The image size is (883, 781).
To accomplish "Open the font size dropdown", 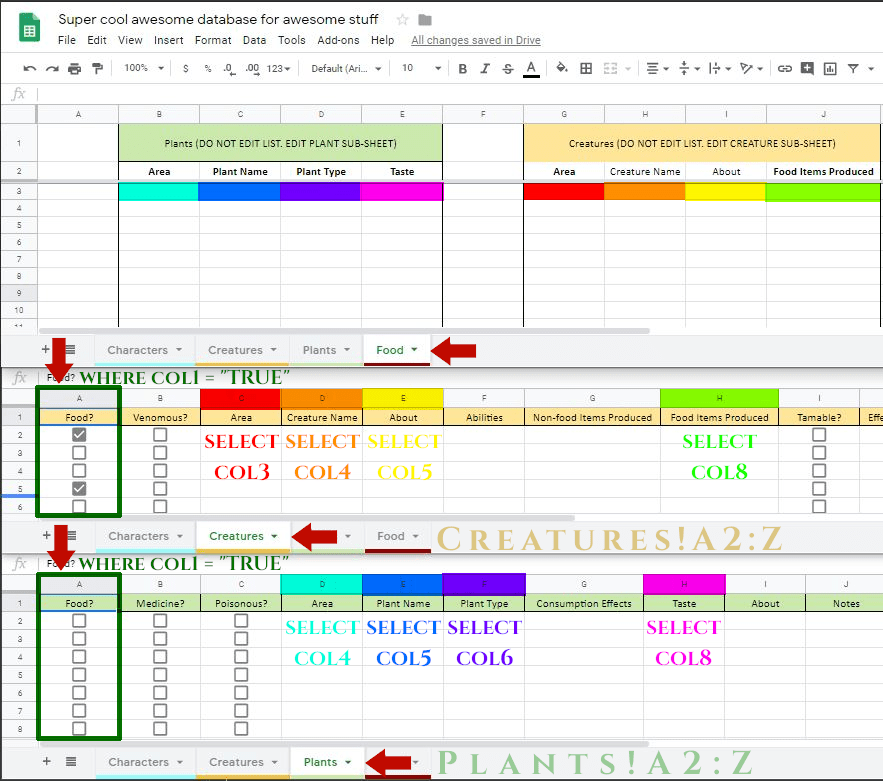I will pyautogui.click(x=421, y=69).
